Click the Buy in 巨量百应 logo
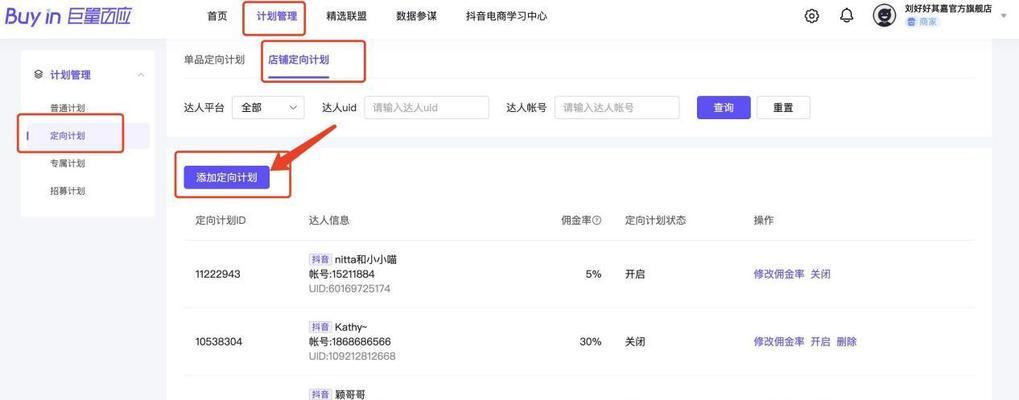 pos(68,16)
